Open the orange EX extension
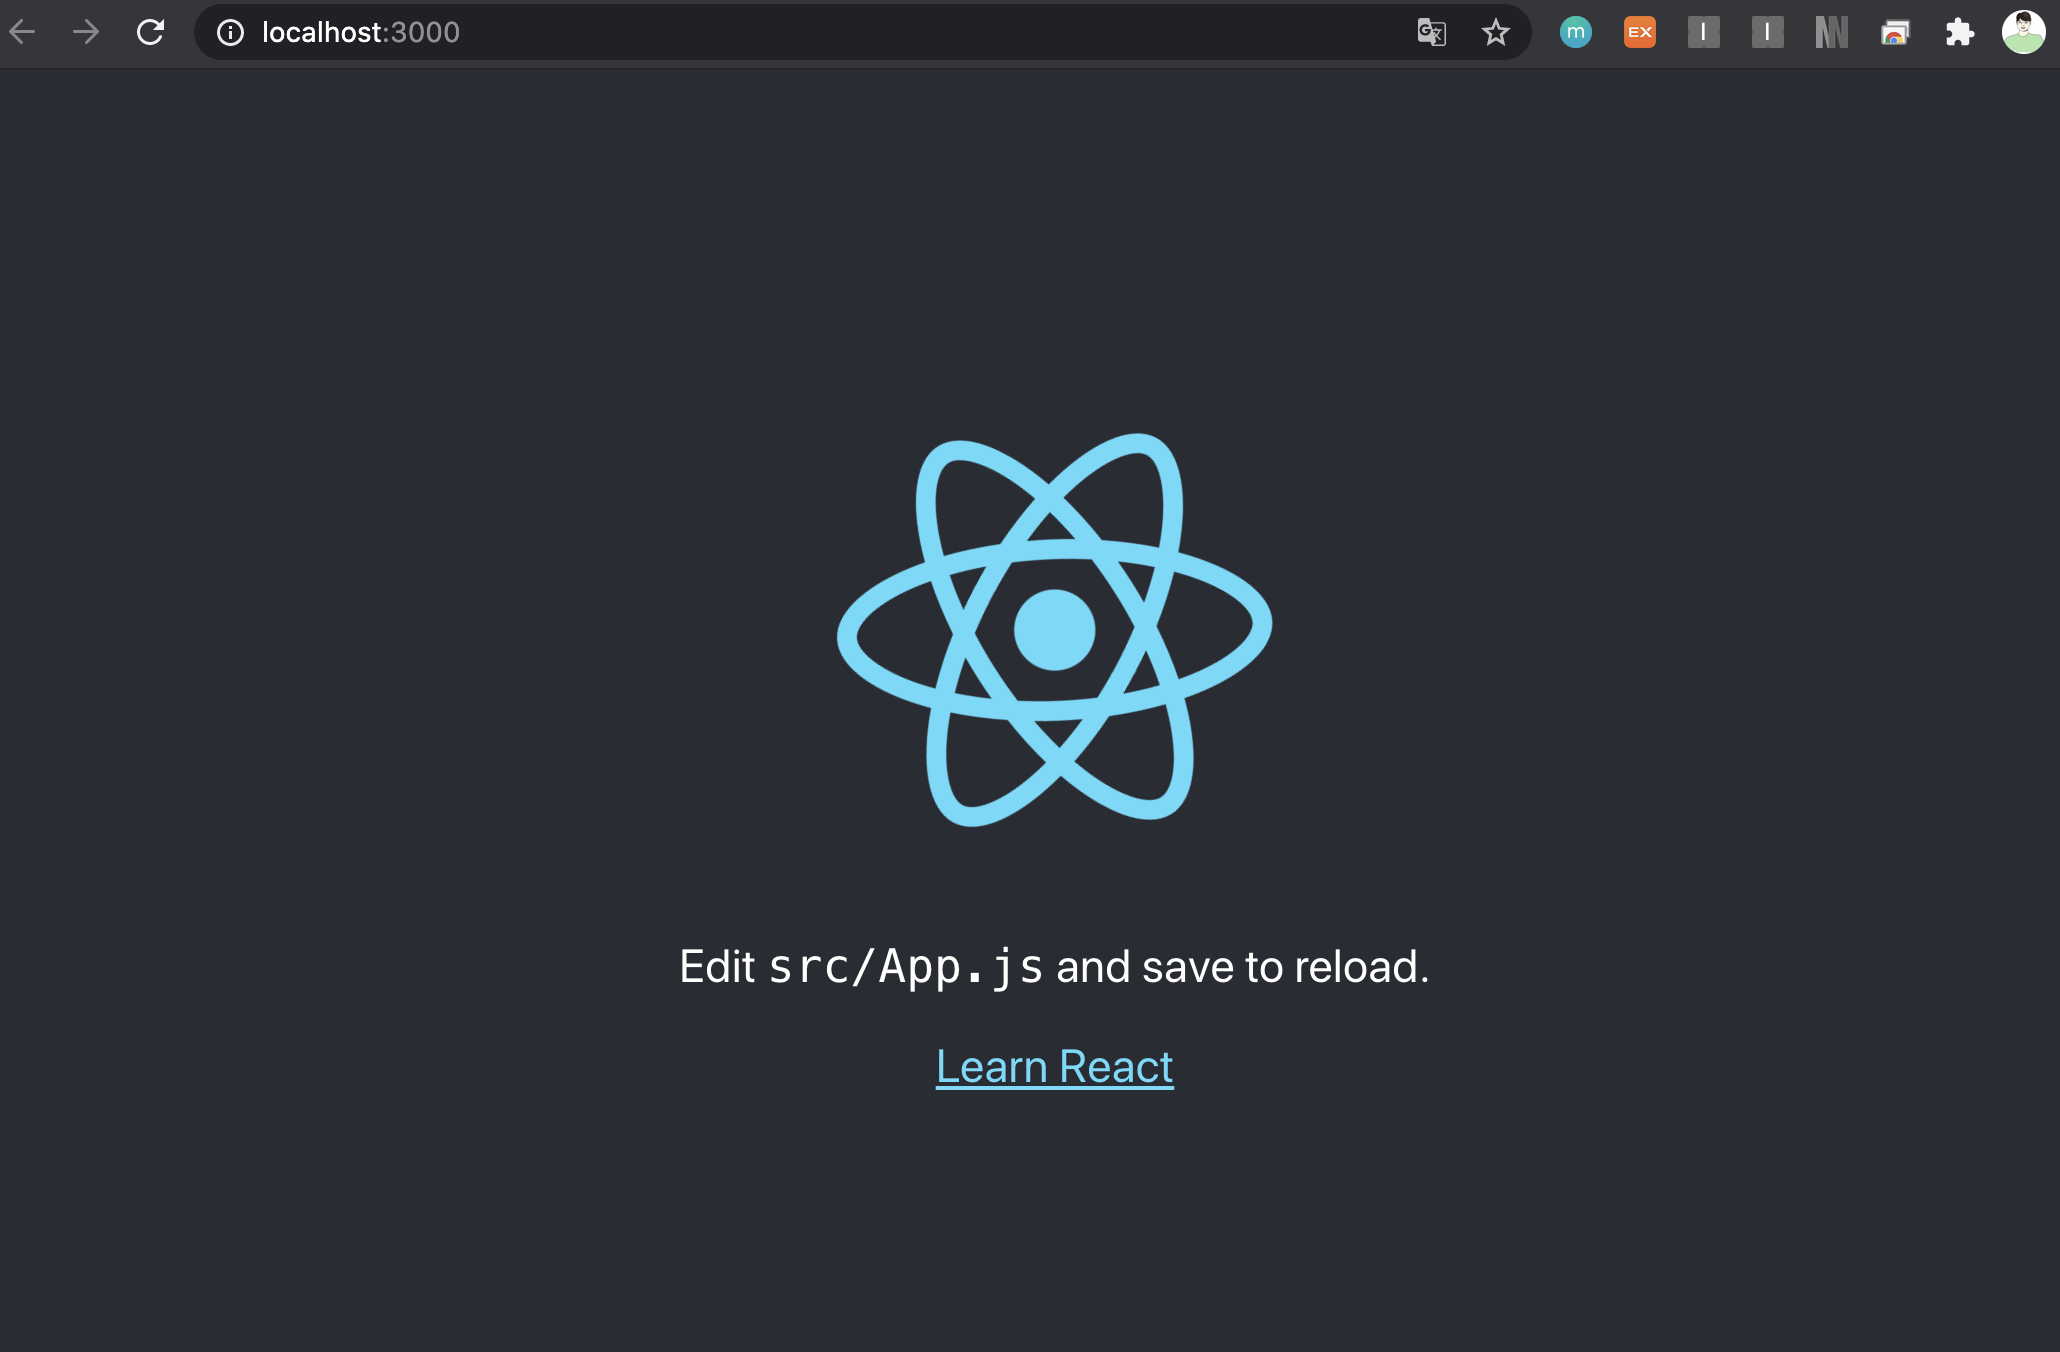Viewport: 2060px width, 1352px height. click(x=1639, y=32)
